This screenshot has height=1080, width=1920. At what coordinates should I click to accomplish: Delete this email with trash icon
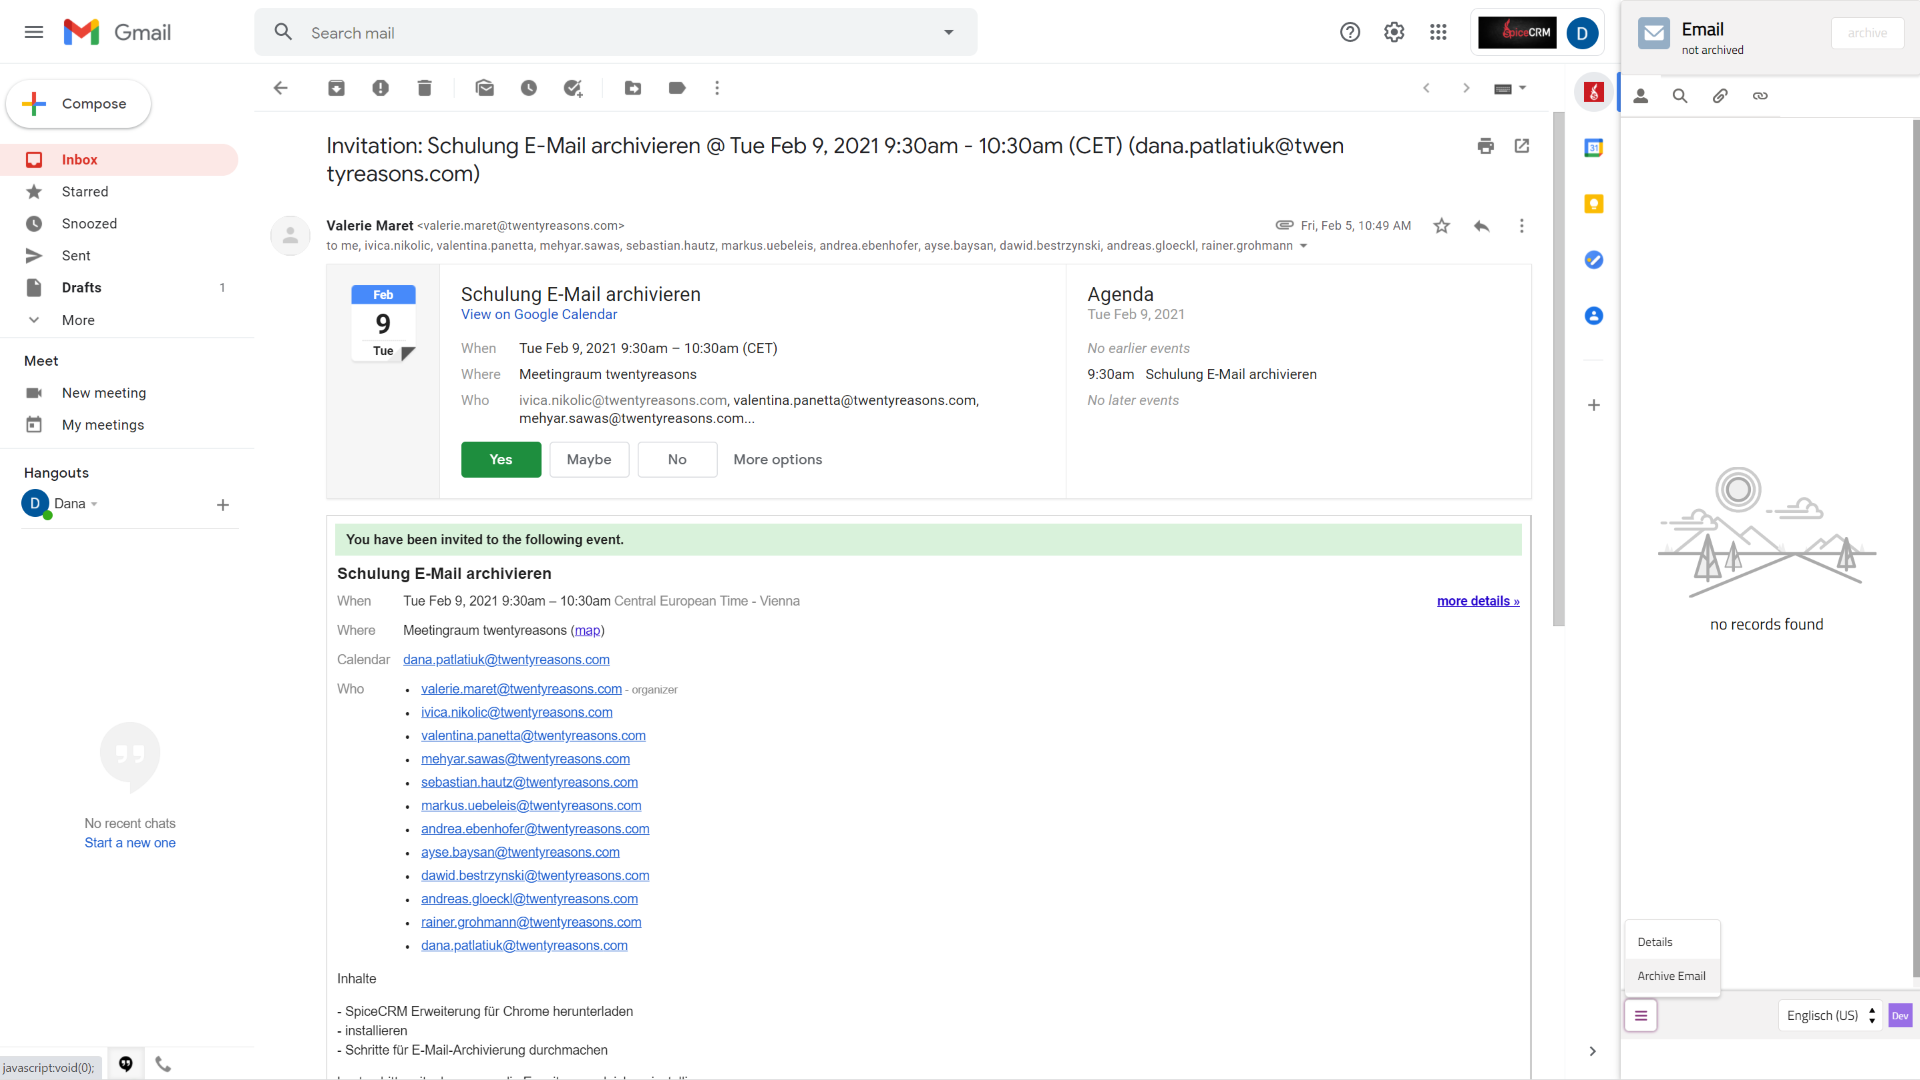tap(424, 88)
